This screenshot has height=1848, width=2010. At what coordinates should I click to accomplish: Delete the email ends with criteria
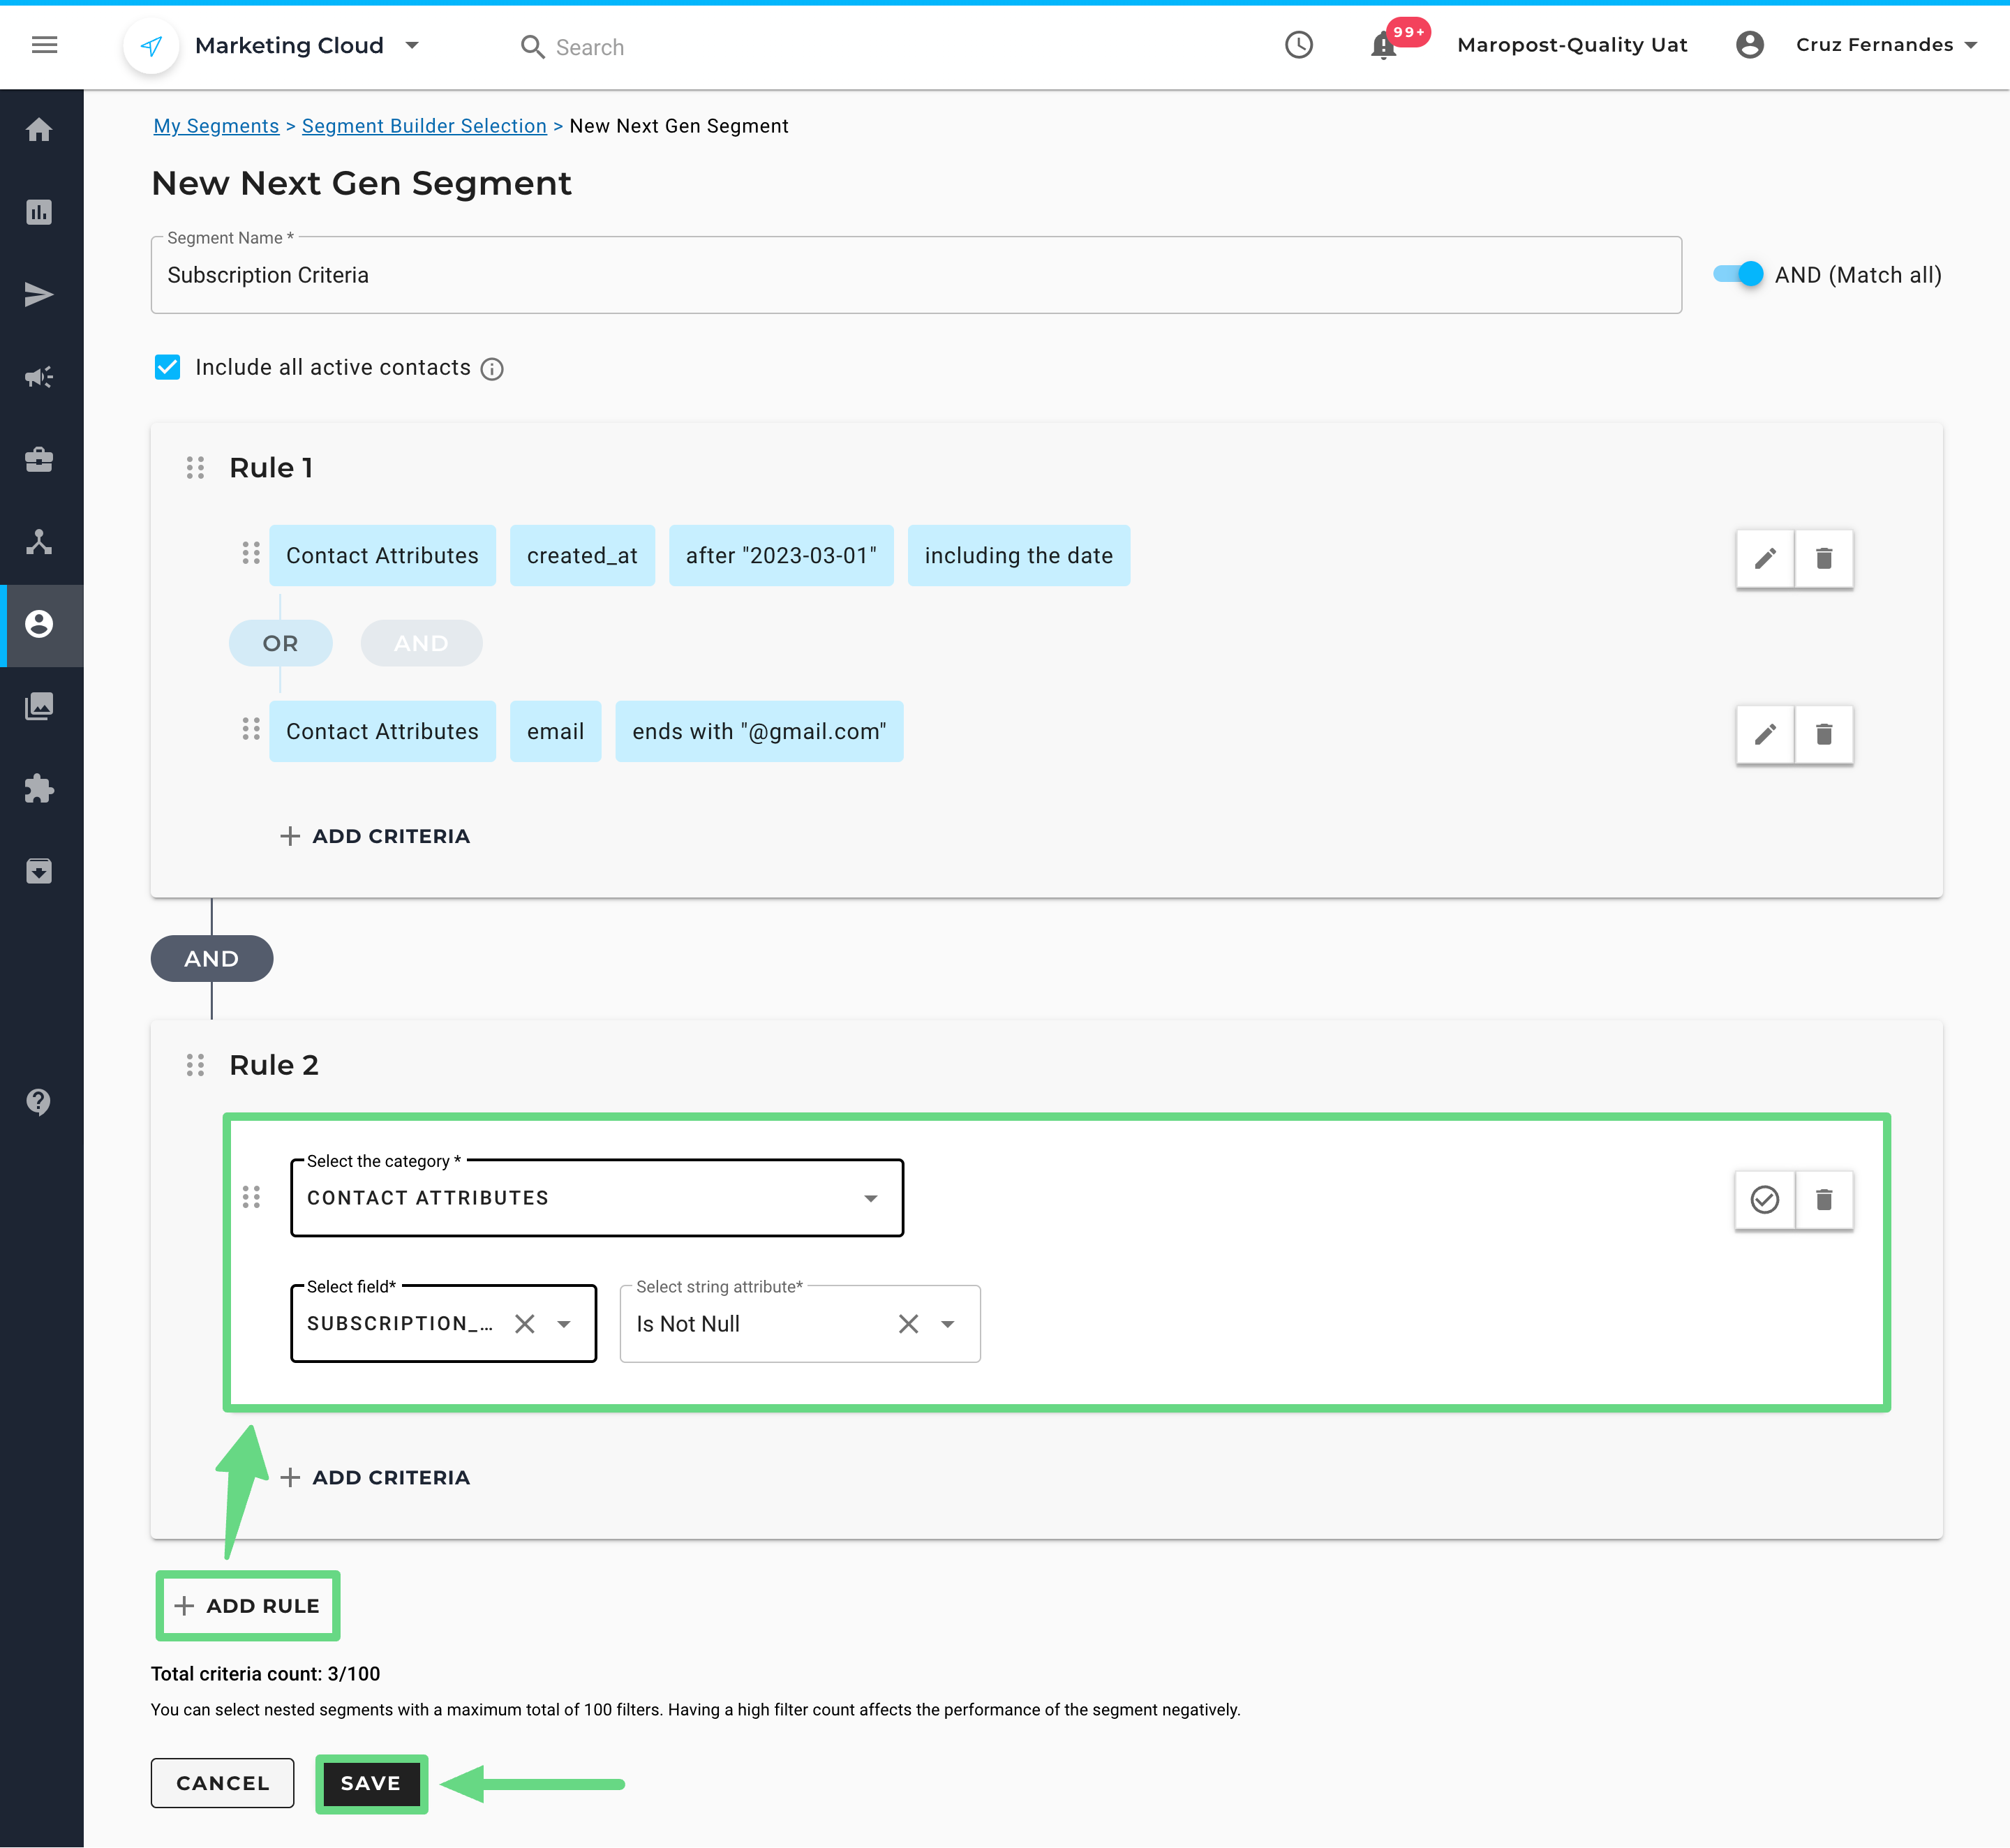pyautogui.click(x=1823, y=735)
